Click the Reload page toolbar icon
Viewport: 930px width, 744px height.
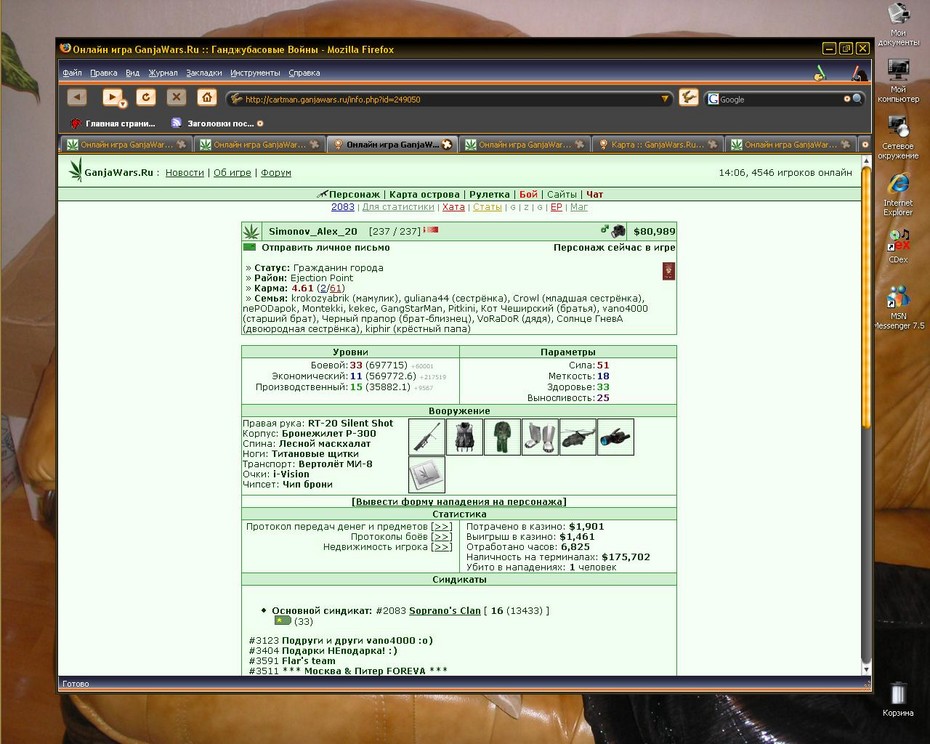(146, 97)
